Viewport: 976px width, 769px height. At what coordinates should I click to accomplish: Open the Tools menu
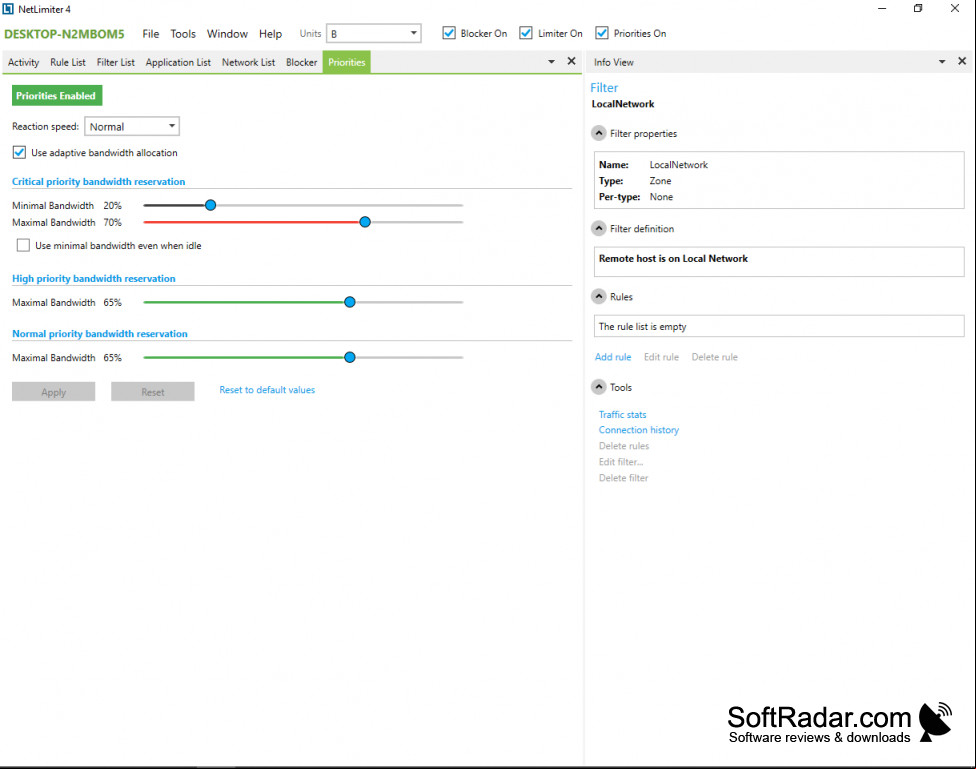click(183, 34)
